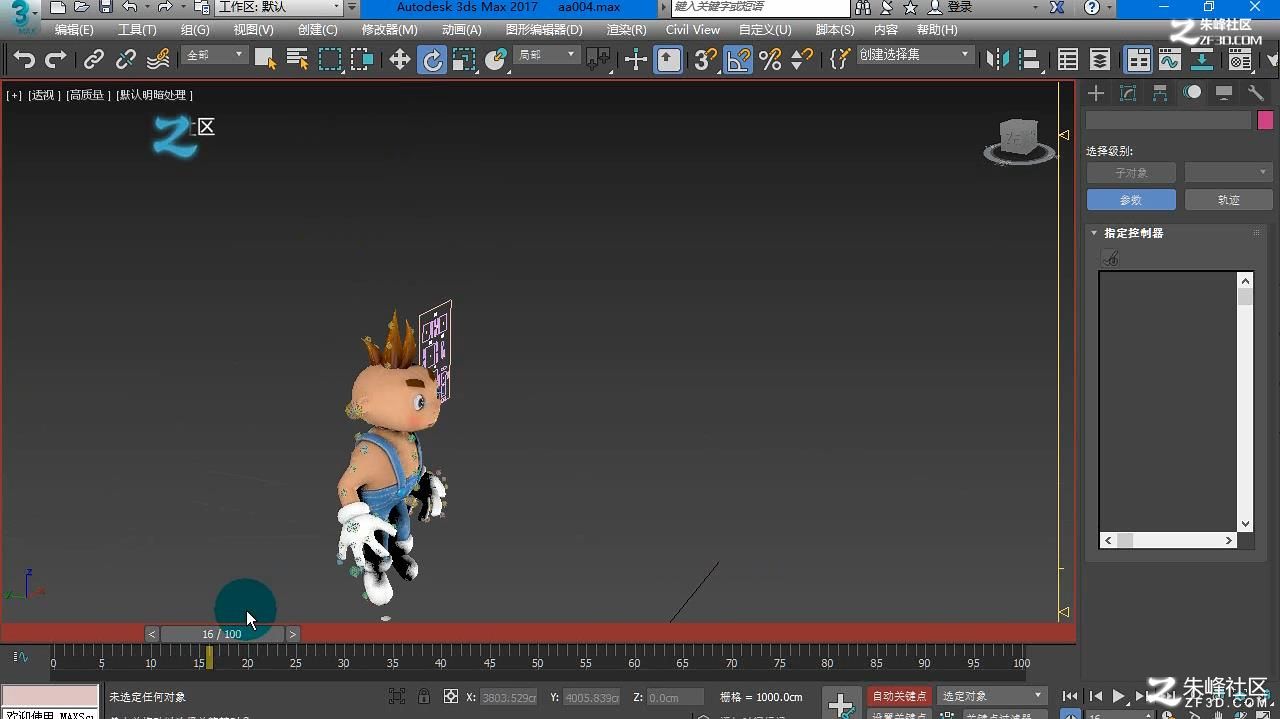Open the undo history dropdown arrow in title bar

[145, 7]
